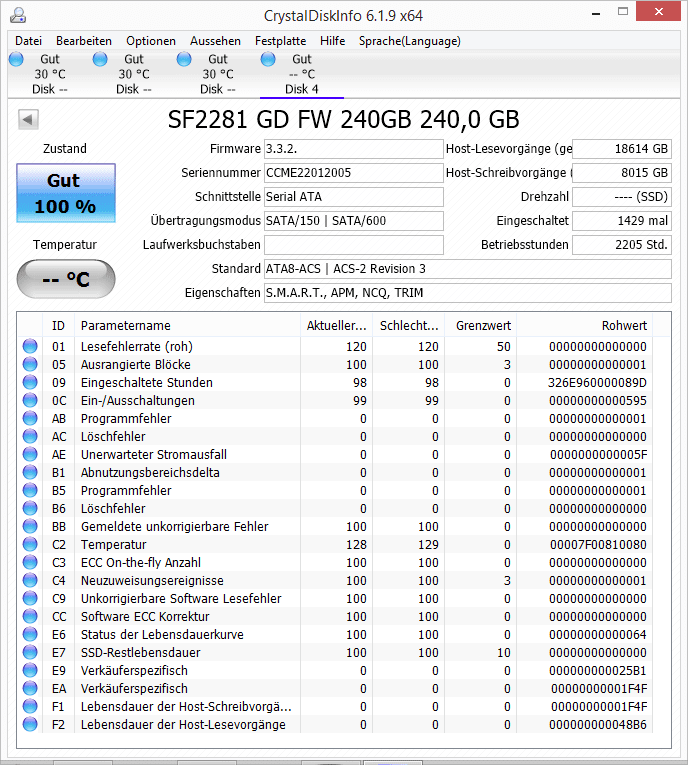Click status orb for Gemeldete unkorrigierbare Fehler
Image resolution: width=688 pixels, height=765 pixels.
click(30, 526)
